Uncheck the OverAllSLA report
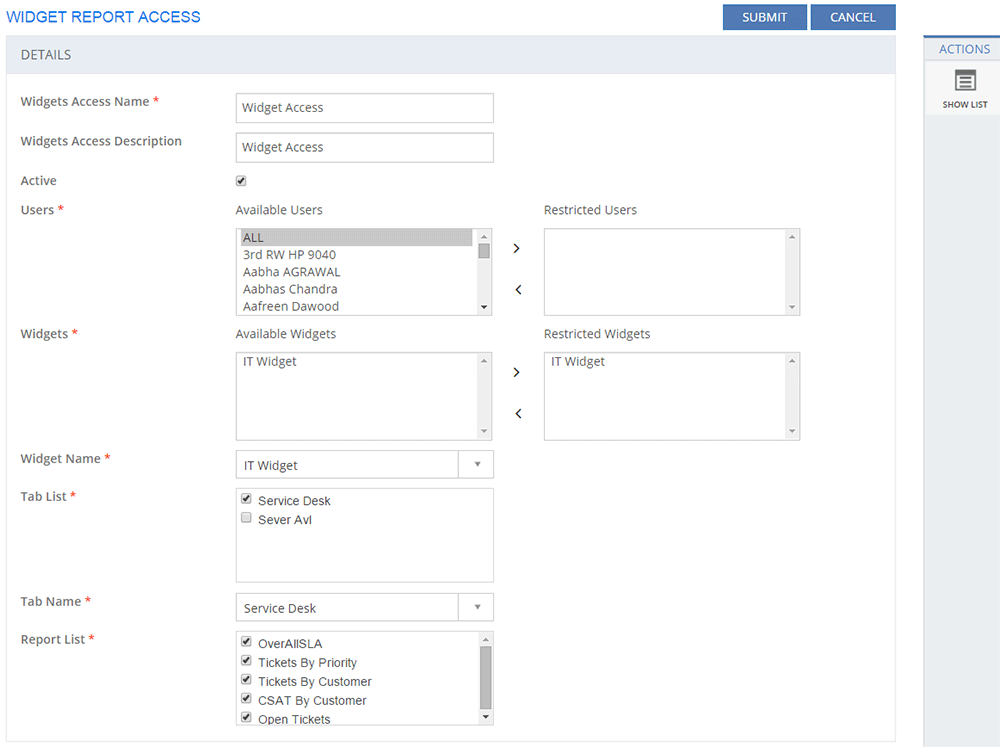 246,642
